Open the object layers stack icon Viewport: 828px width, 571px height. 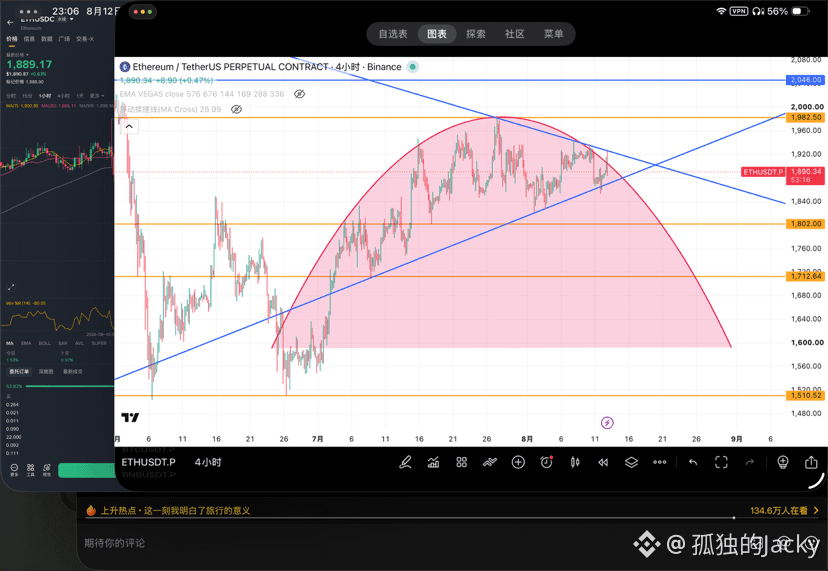(x=631, y=463)
